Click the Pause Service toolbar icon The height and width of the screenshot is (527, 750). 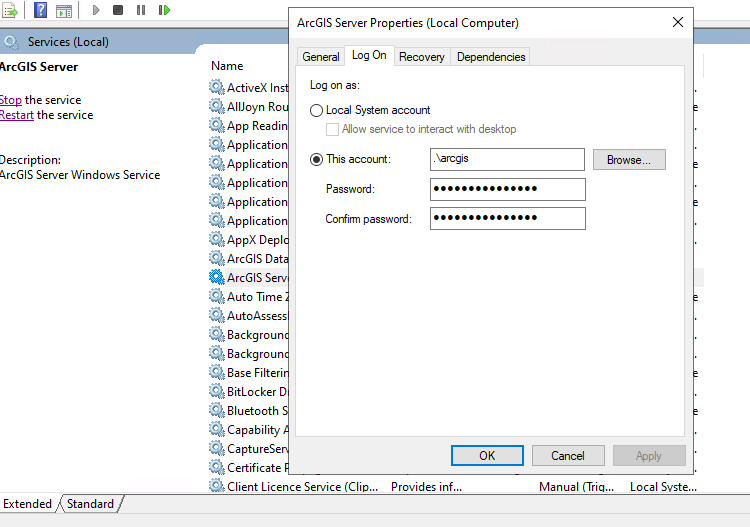tap(141, 10)
